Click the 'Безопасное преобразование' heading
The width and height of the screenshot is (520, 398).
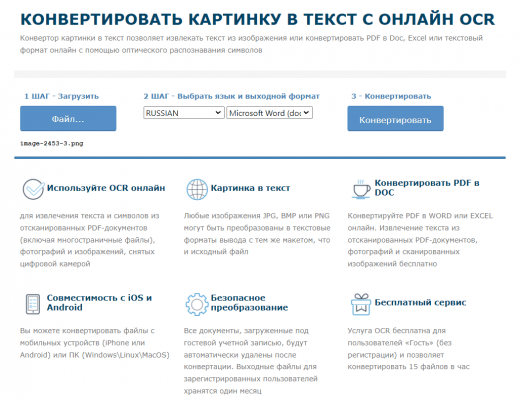point(249,302)
